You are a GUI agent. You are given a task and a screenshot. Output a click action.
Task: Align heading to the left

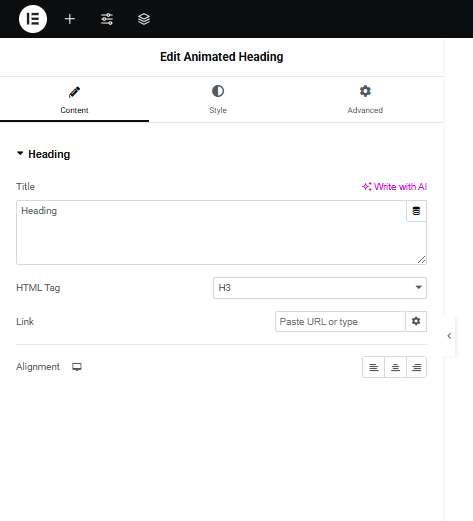[374, 367]
